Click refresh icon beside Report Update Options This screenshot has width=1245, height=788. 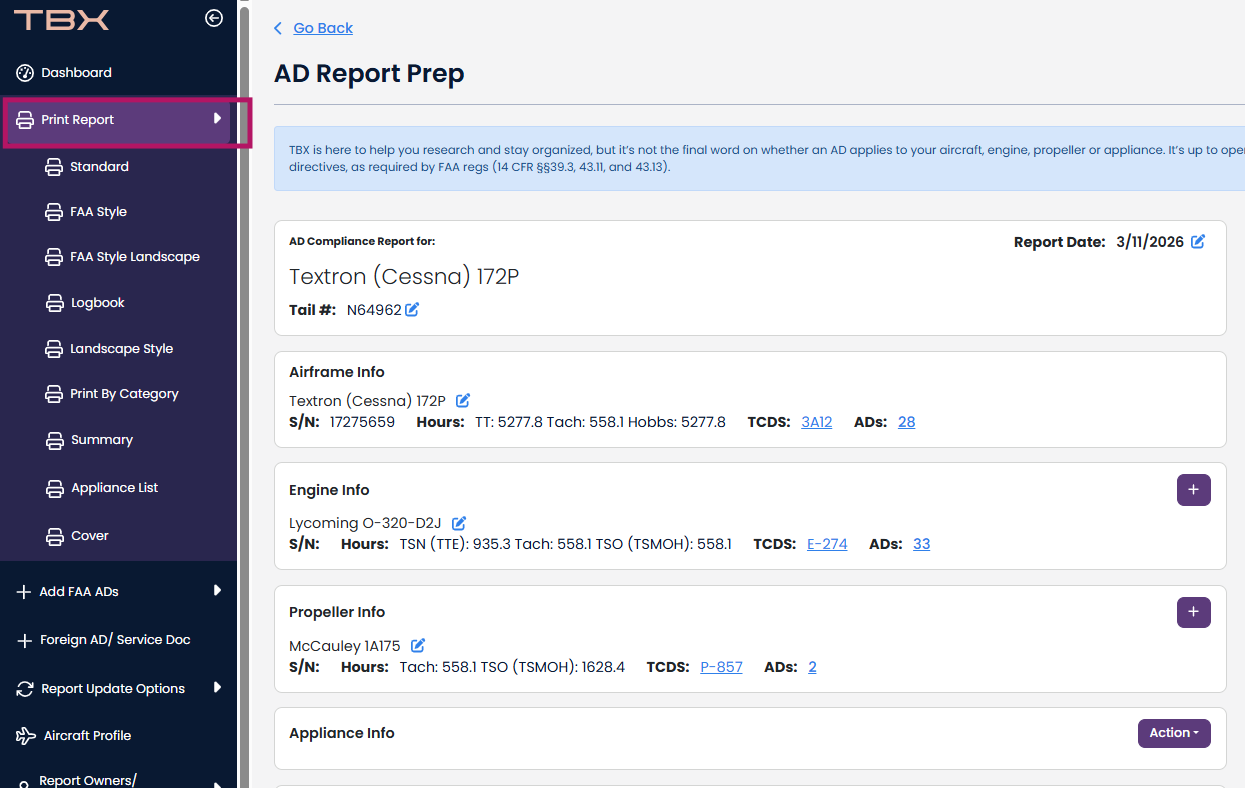coord(25,689)
